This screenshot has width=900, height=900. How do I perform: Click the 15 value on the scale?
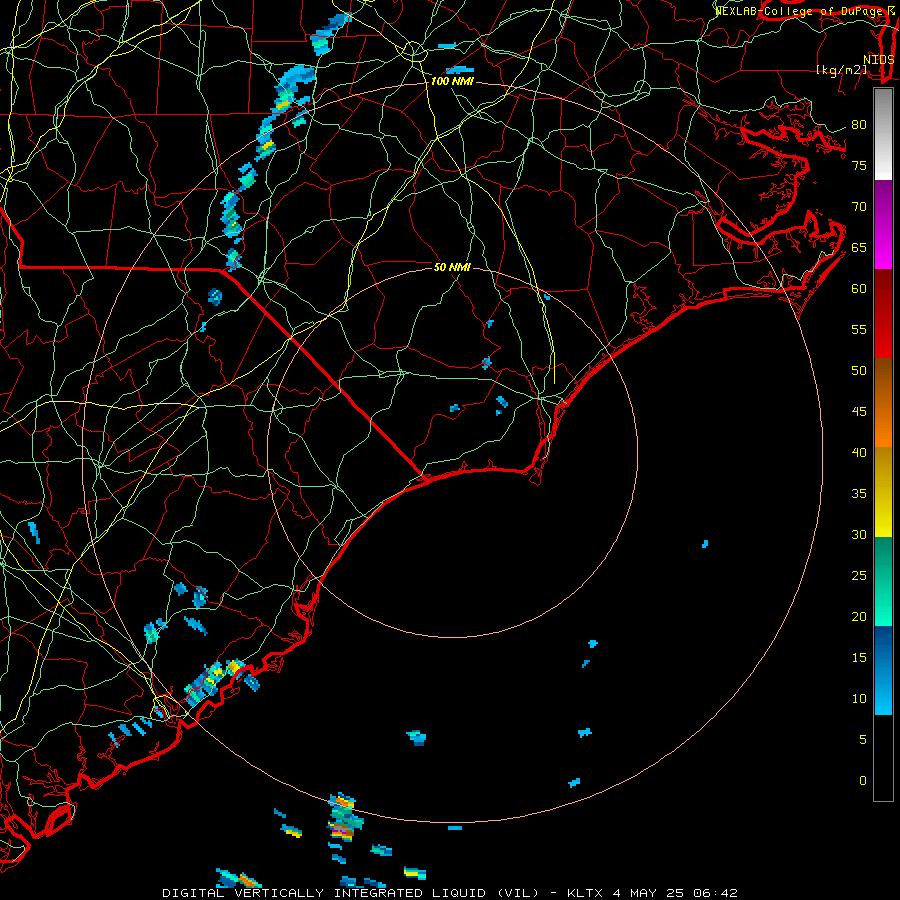click(x=859, y=658)
